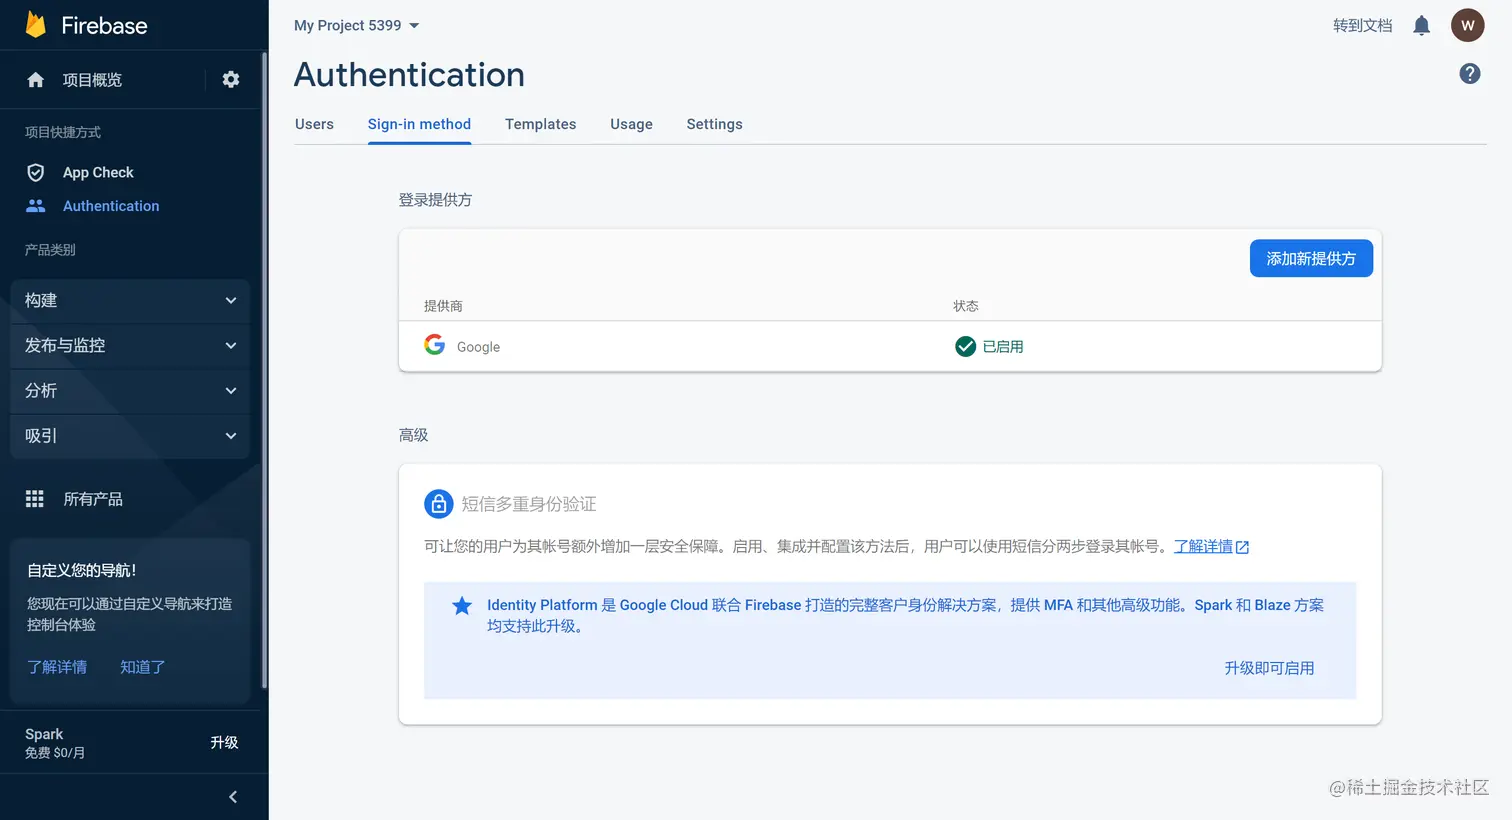Image resolution: width=1512 pixels, height=820 pixels.
Task: Select the Sign-in method tab
Action: coord(419,124)
